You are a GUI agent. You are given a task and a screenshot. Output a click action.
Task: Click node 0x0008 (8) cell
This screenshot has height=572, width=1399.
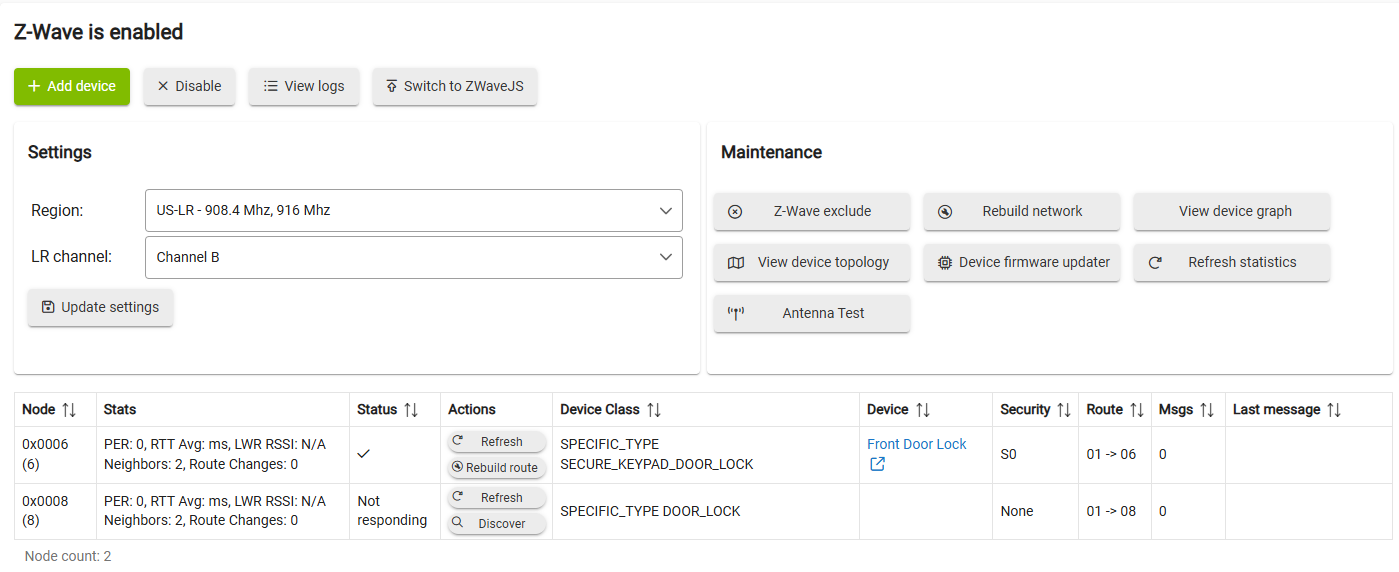click(57, 511)
